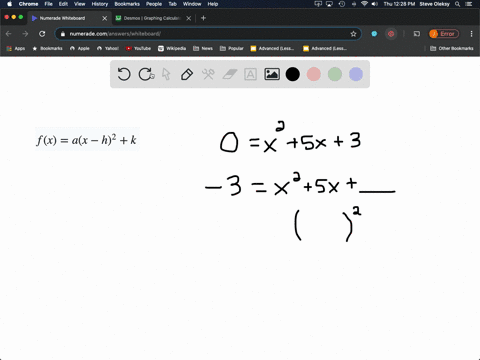Click the browser forward arrow

[x=25, y=34]
